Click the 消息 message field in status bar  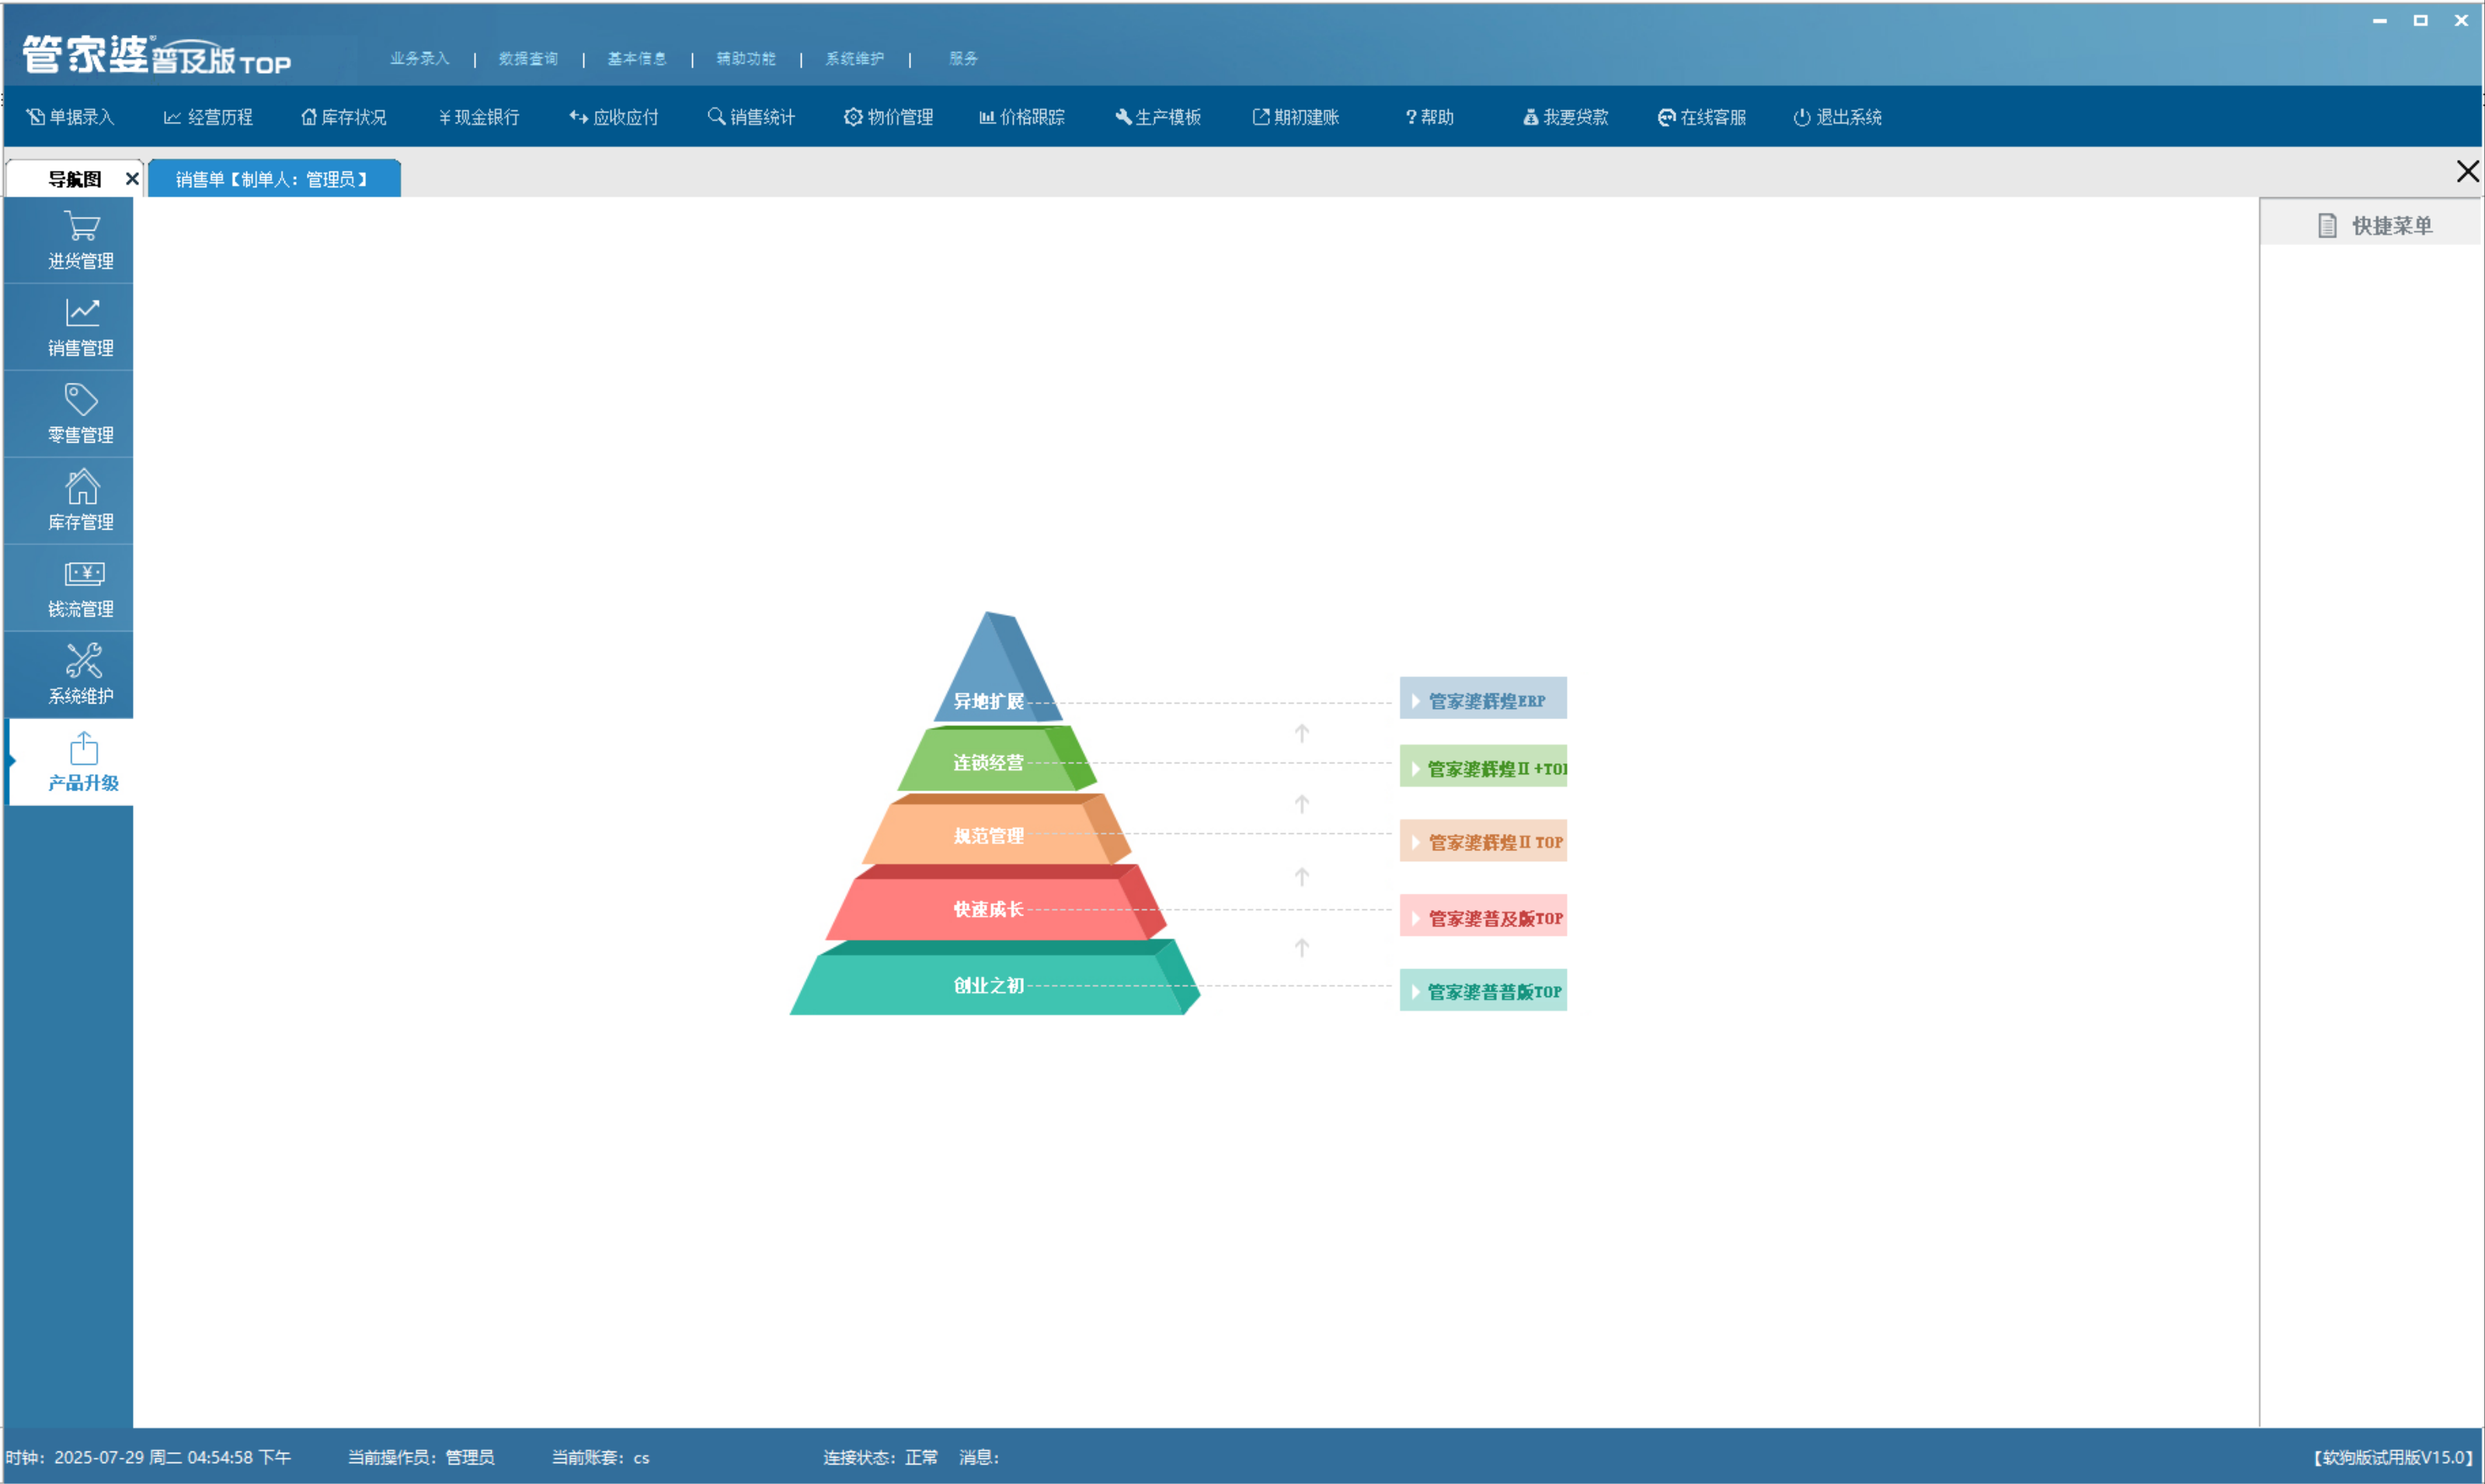click(980, 1458)
